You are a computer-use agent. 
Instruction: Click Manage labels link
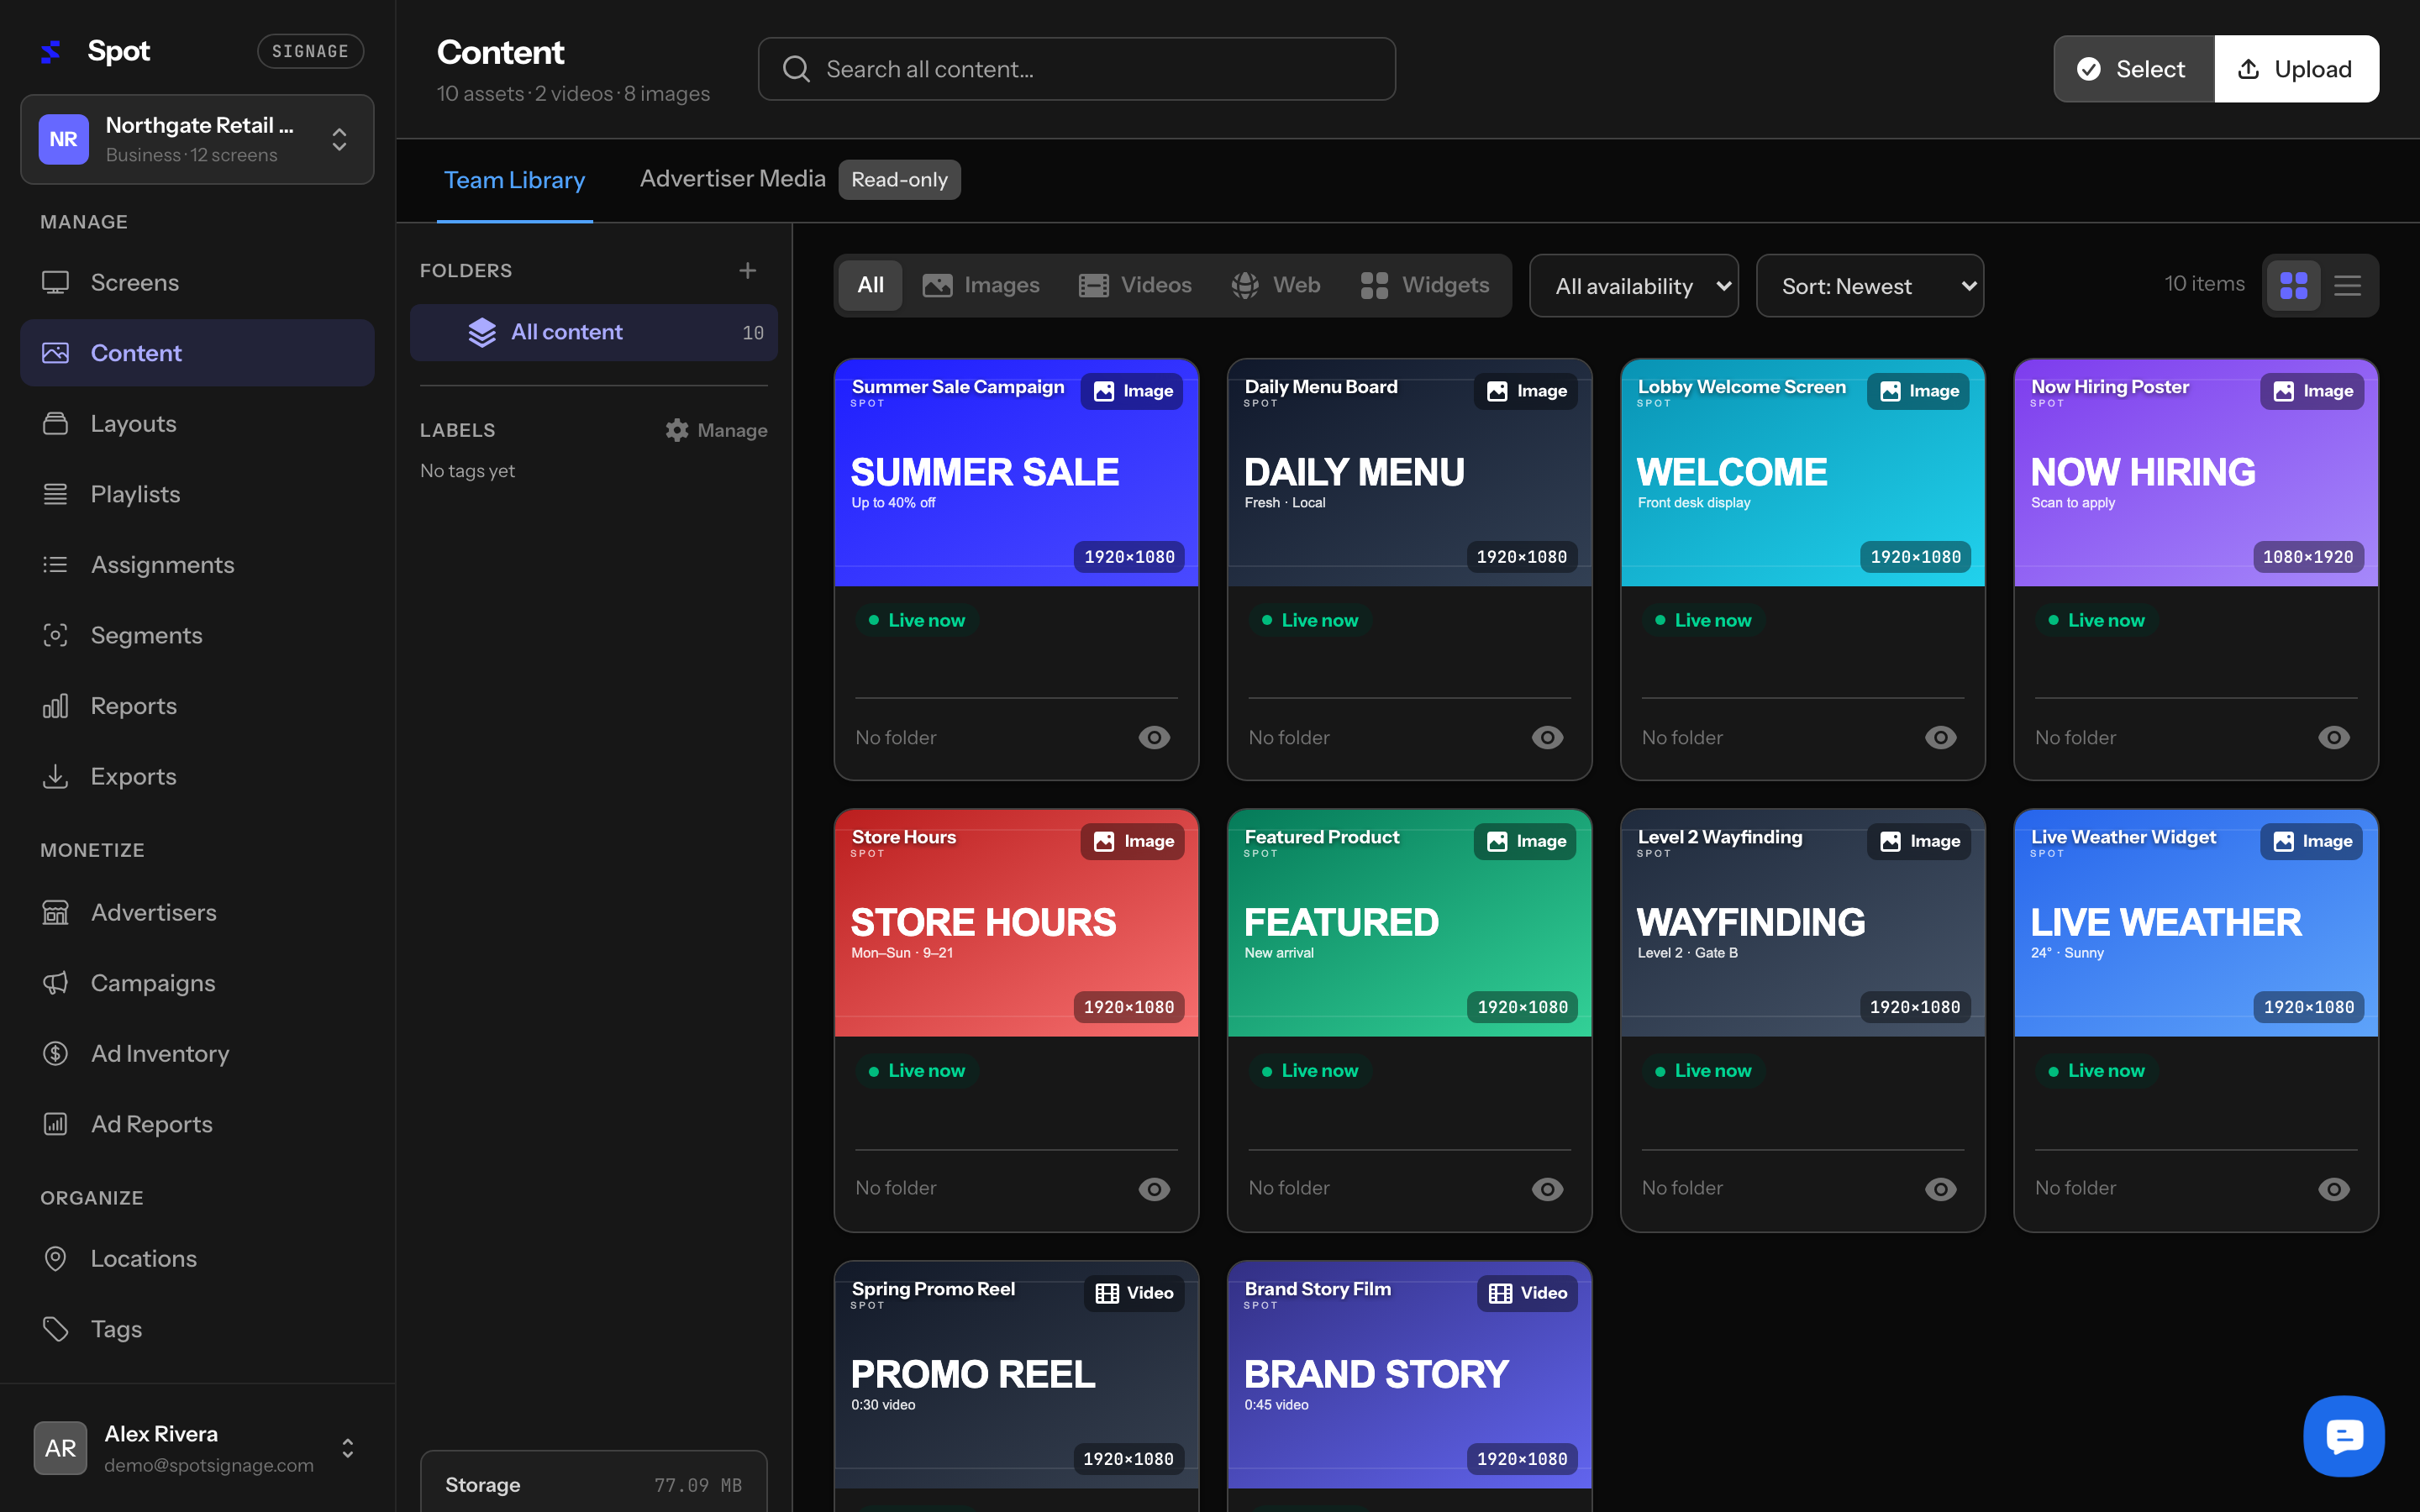(x=717, y=430)
